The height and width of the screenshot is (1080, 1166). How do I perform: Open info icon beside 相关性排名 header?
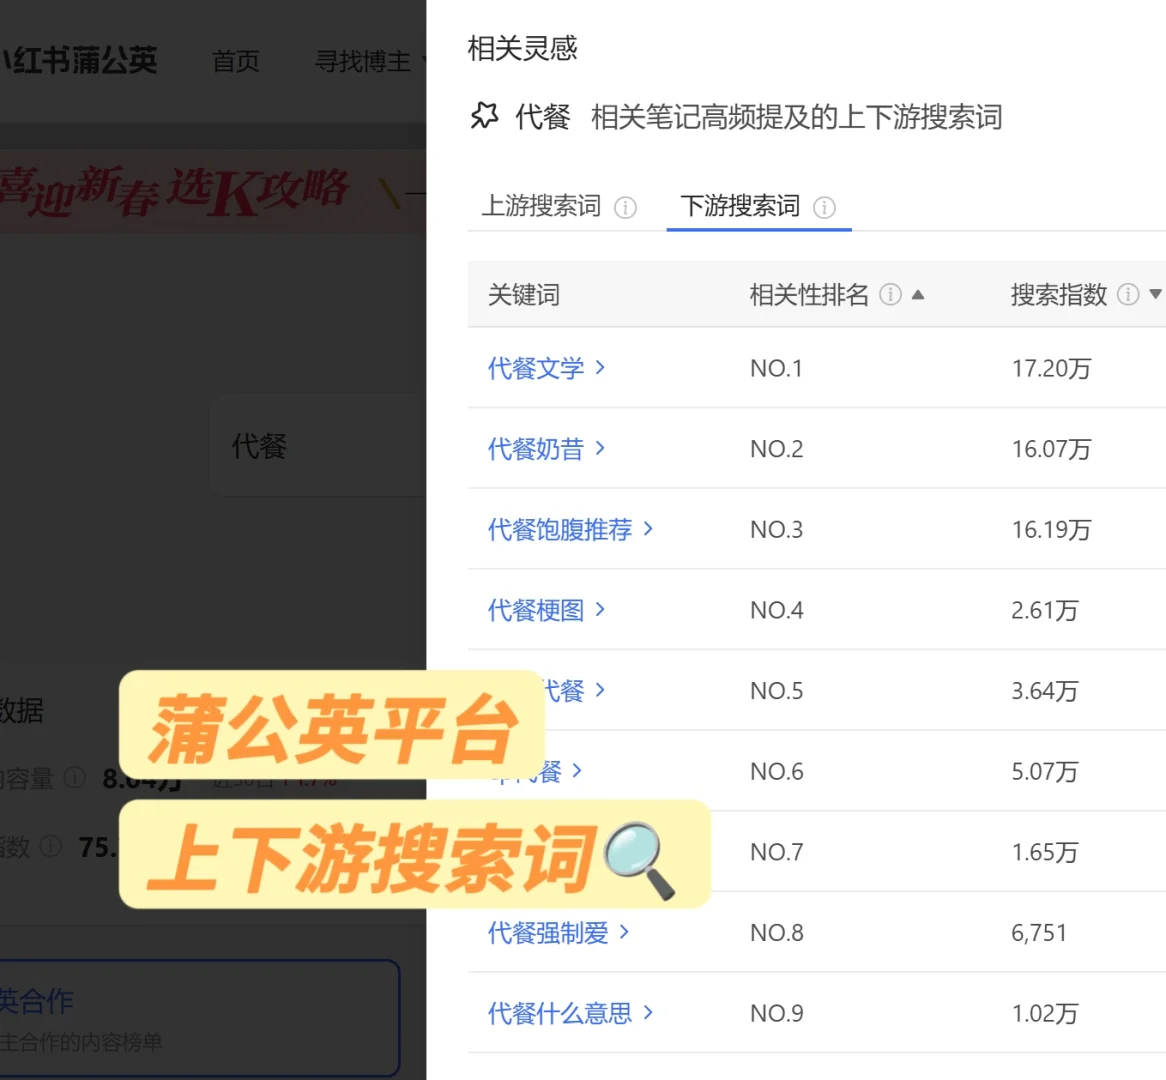point(890,295)
